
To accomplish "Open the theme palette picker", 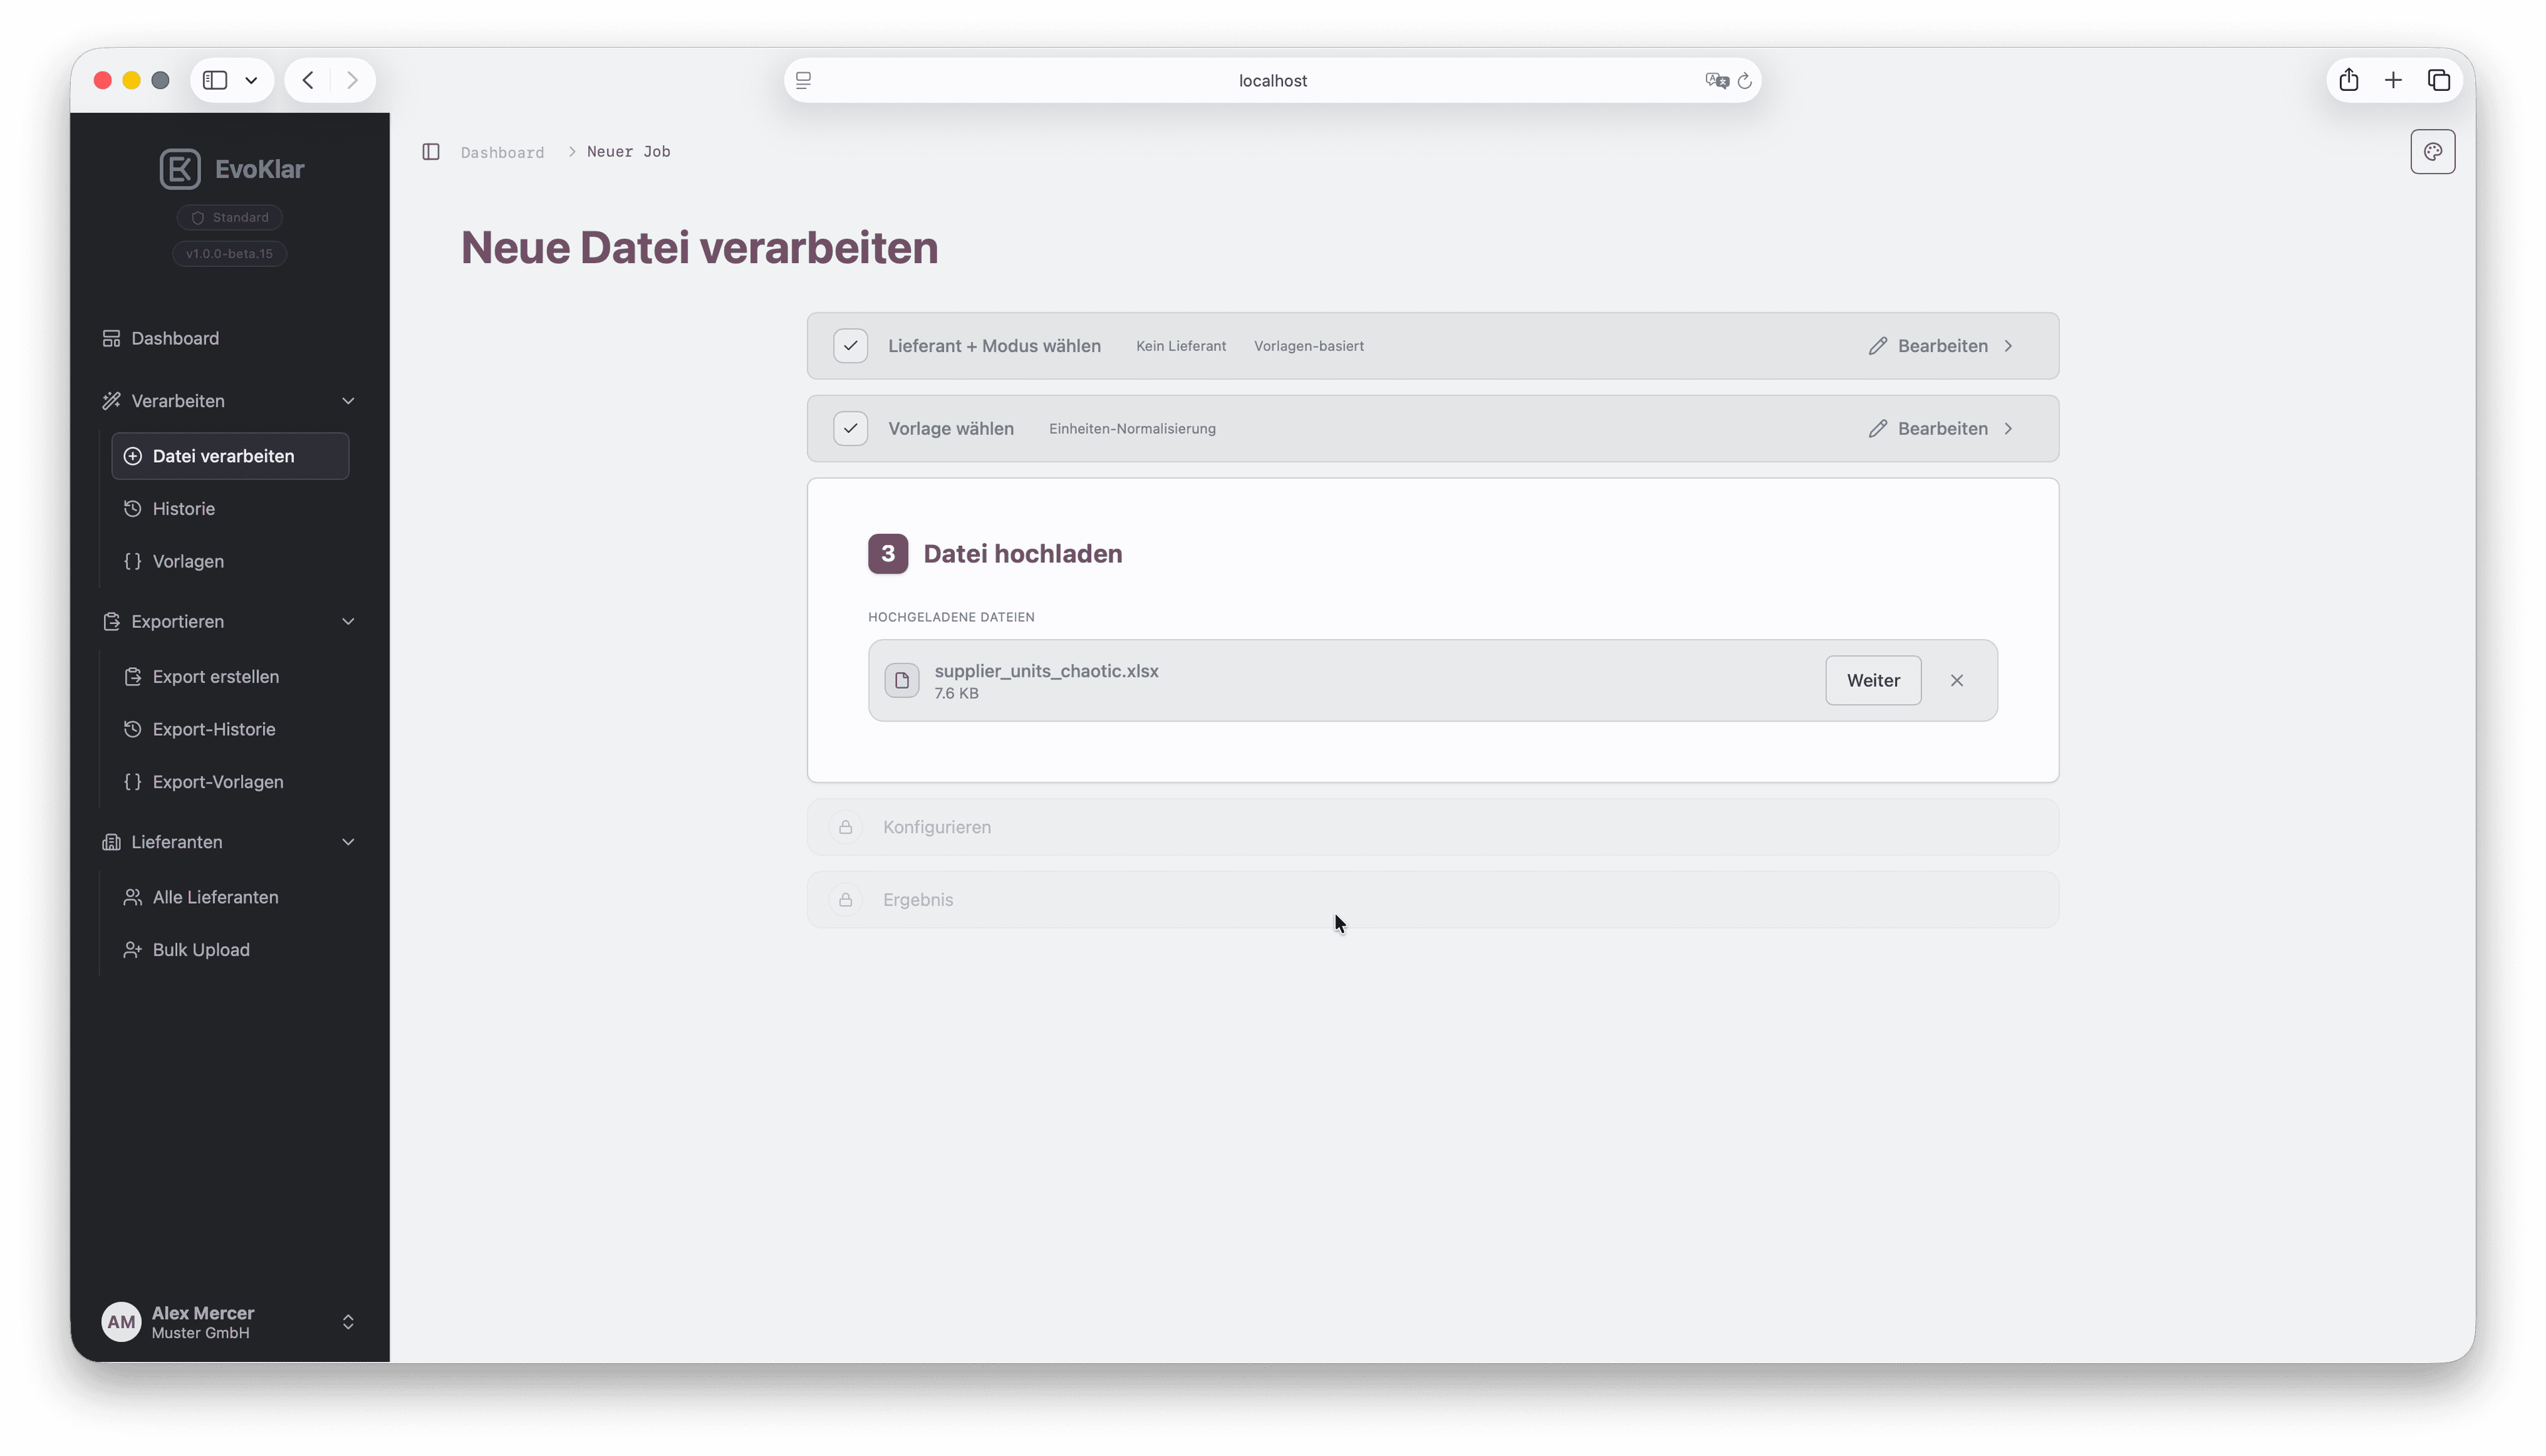I will [x=2433, y=151].
